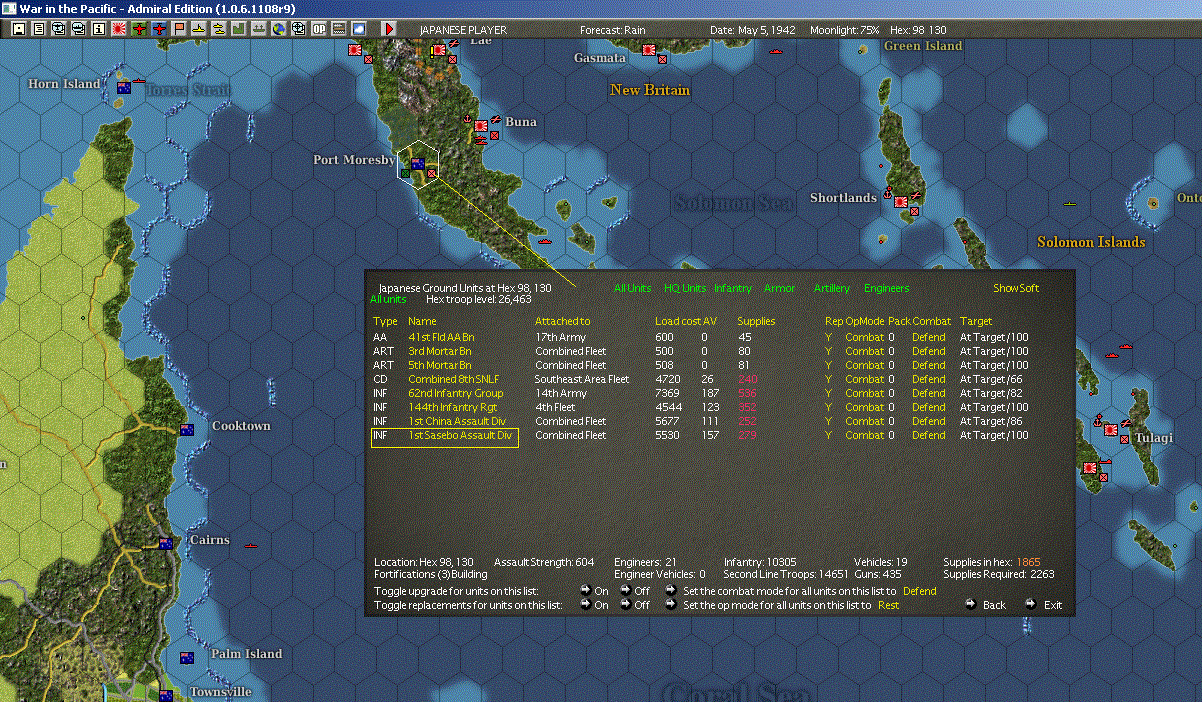Screen dimensions: 1202x702
Task: Change Combat 'Defend' for 62nd Infantry Group
Action: click(x=928, y=393)
